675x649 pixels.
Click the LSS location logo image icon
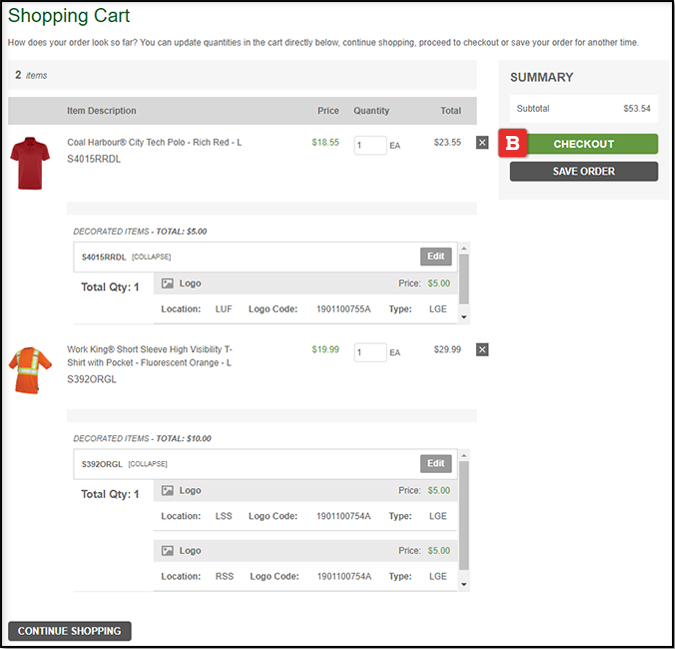(x=168, y=491)
